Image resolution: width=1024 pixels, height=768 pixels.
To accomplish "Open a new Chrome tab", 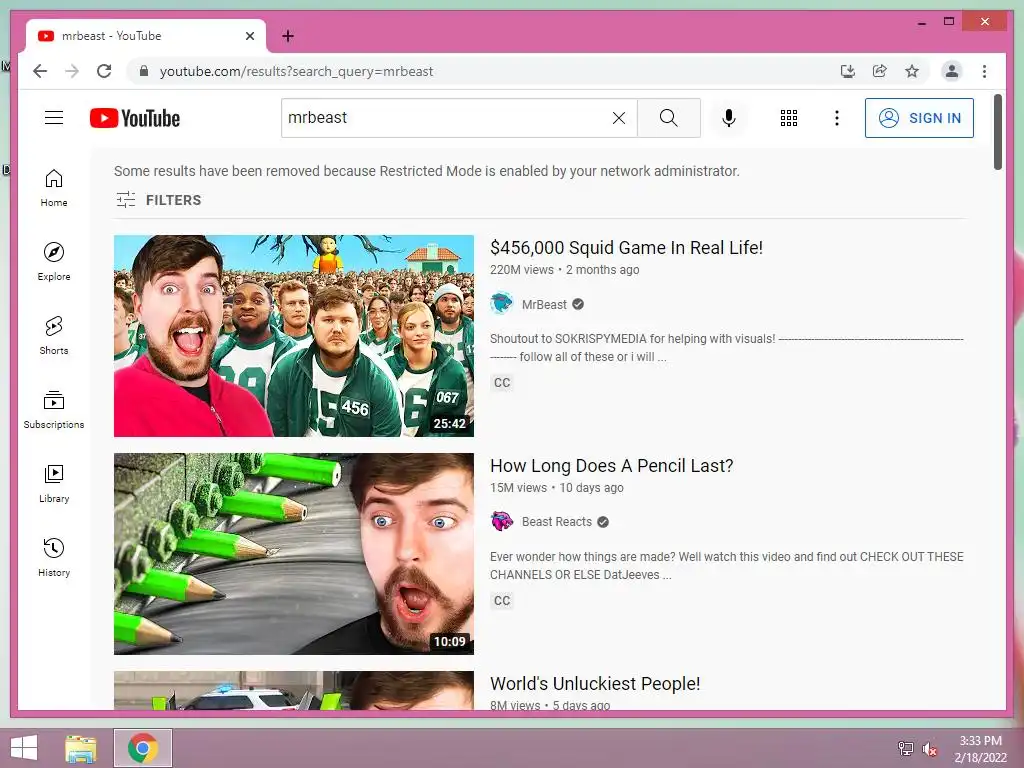I will pyautogui.click(x=287, y=36).
